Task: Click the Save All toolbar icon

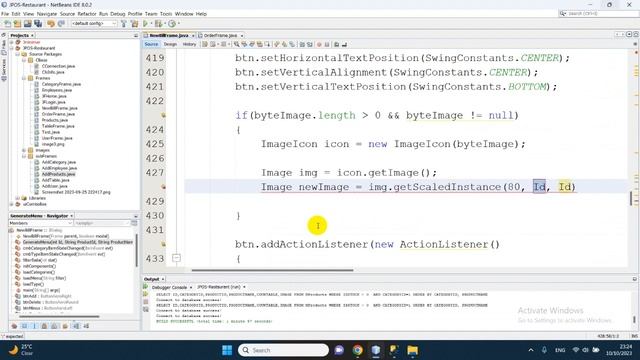Action: [x=38, y=24]
